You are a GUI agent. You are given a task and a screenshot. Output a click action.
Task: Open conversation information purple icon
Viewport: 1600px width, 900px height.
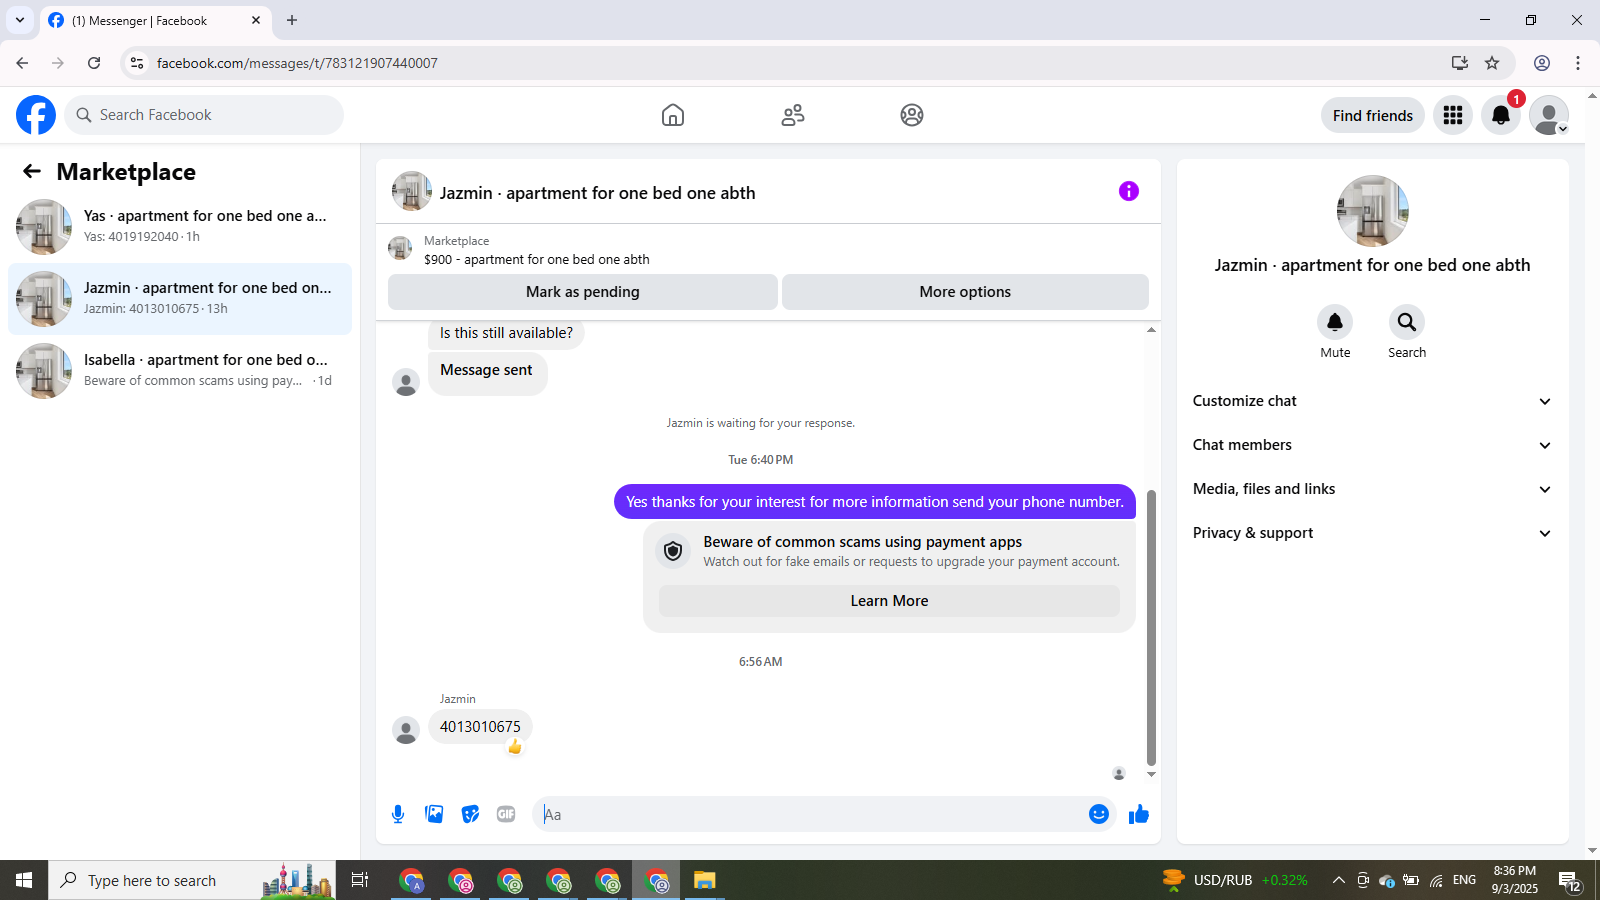pyautogui.click(x=1129, y=191)
